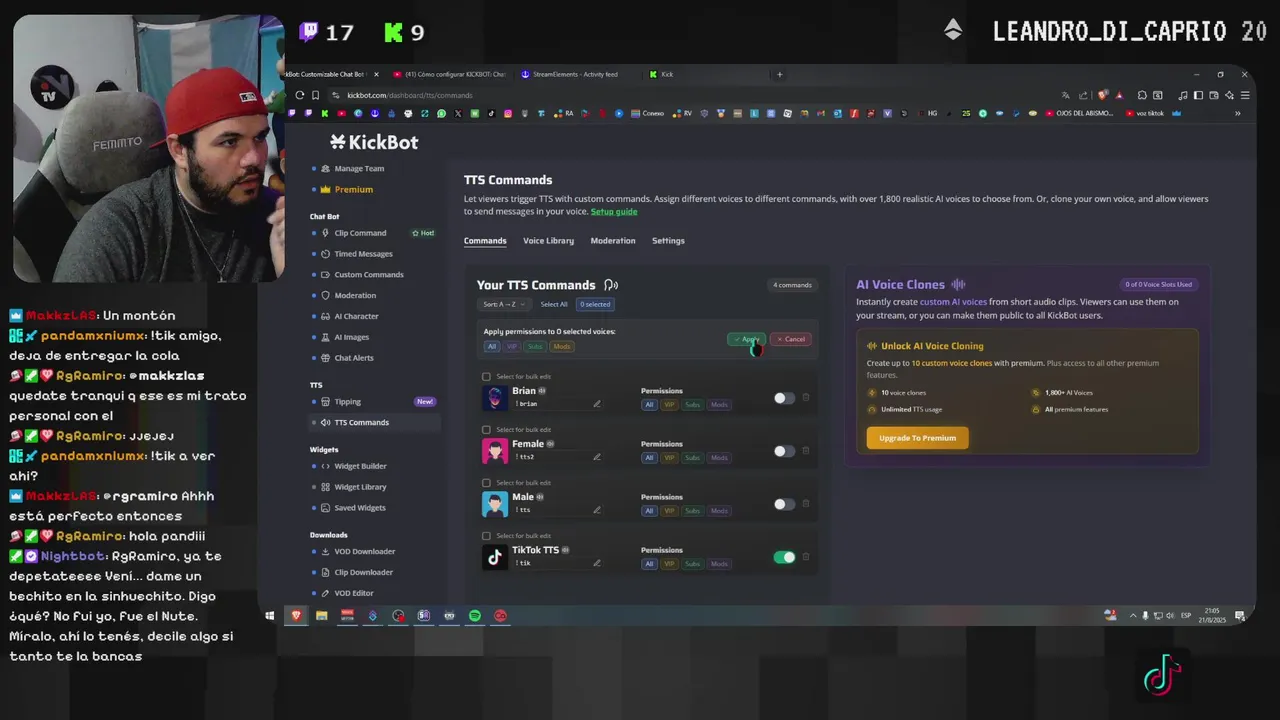1280x720 pixels.
Task: Switch to the Commands tab
Action: [485, 241]
